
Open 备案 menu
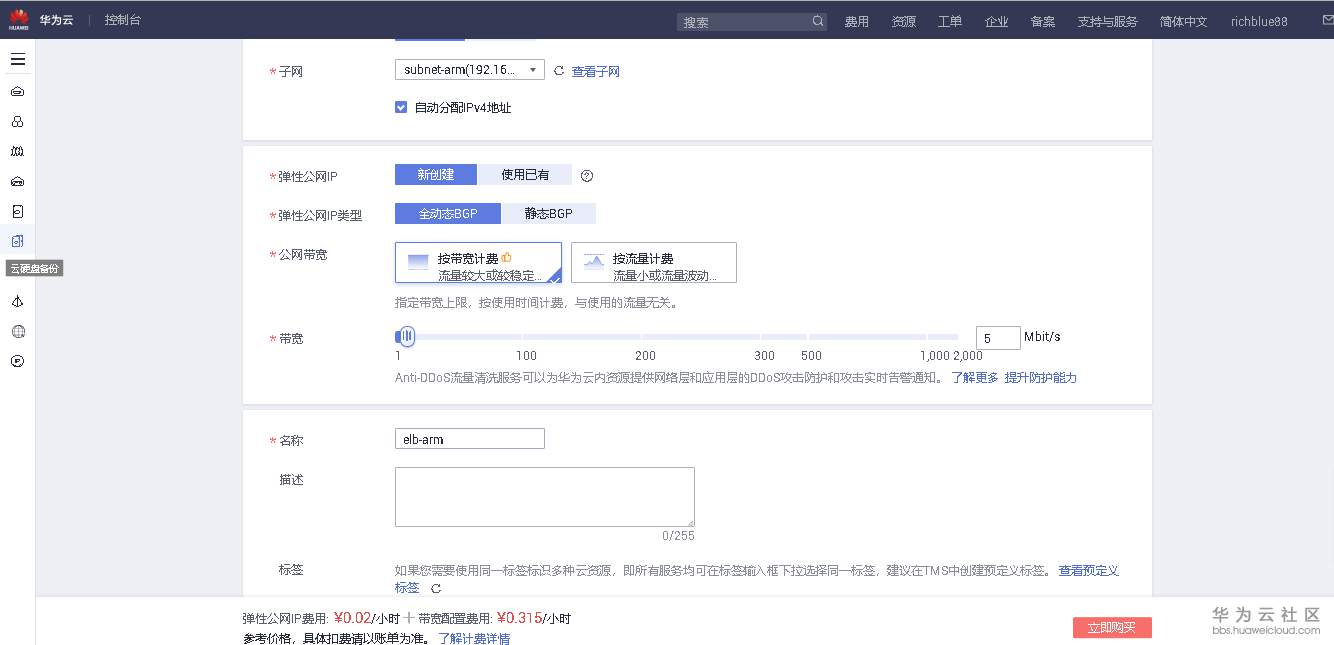click(x=1043, y=21)
